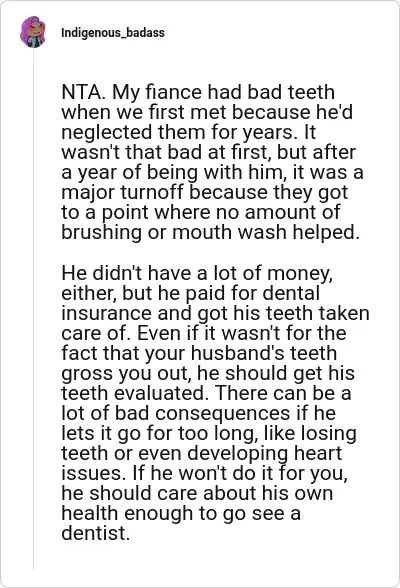The image size is (400, 588).
Task: Click the first paragraph about bad teeth
Action: point(212,162)
